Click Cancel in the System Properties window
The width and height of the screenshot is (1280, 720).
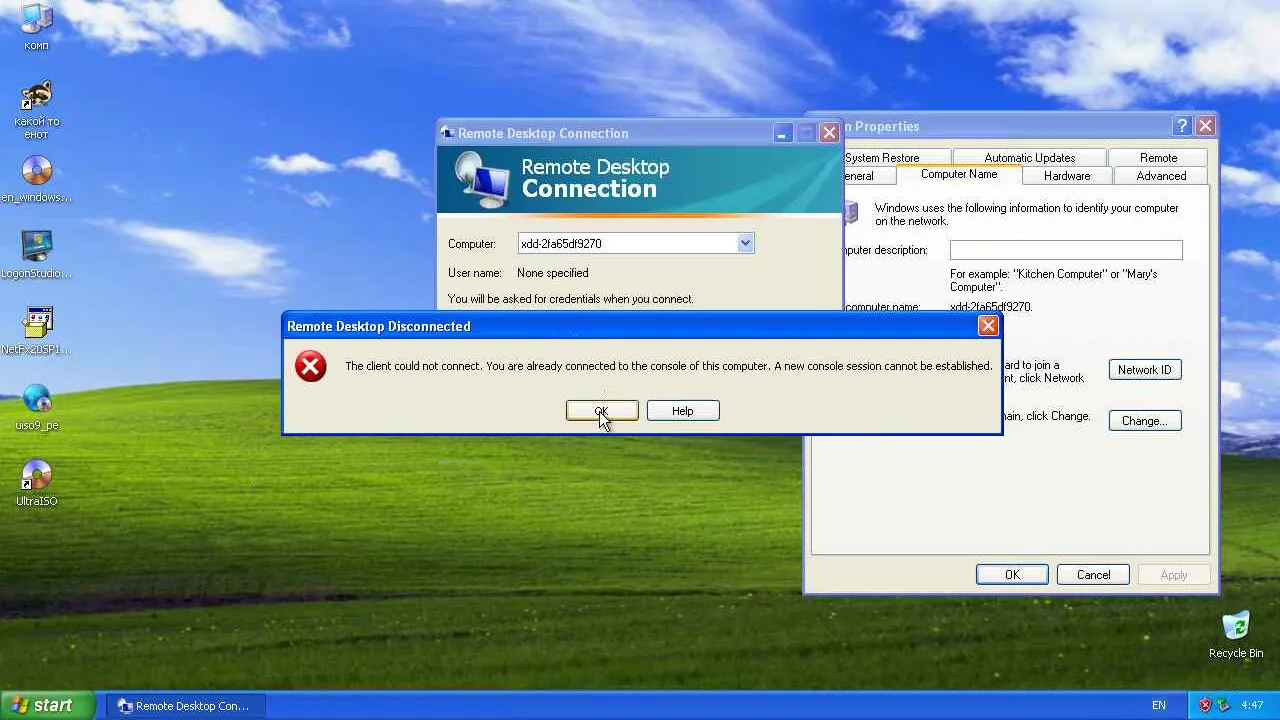click(x=1093, y=575)
